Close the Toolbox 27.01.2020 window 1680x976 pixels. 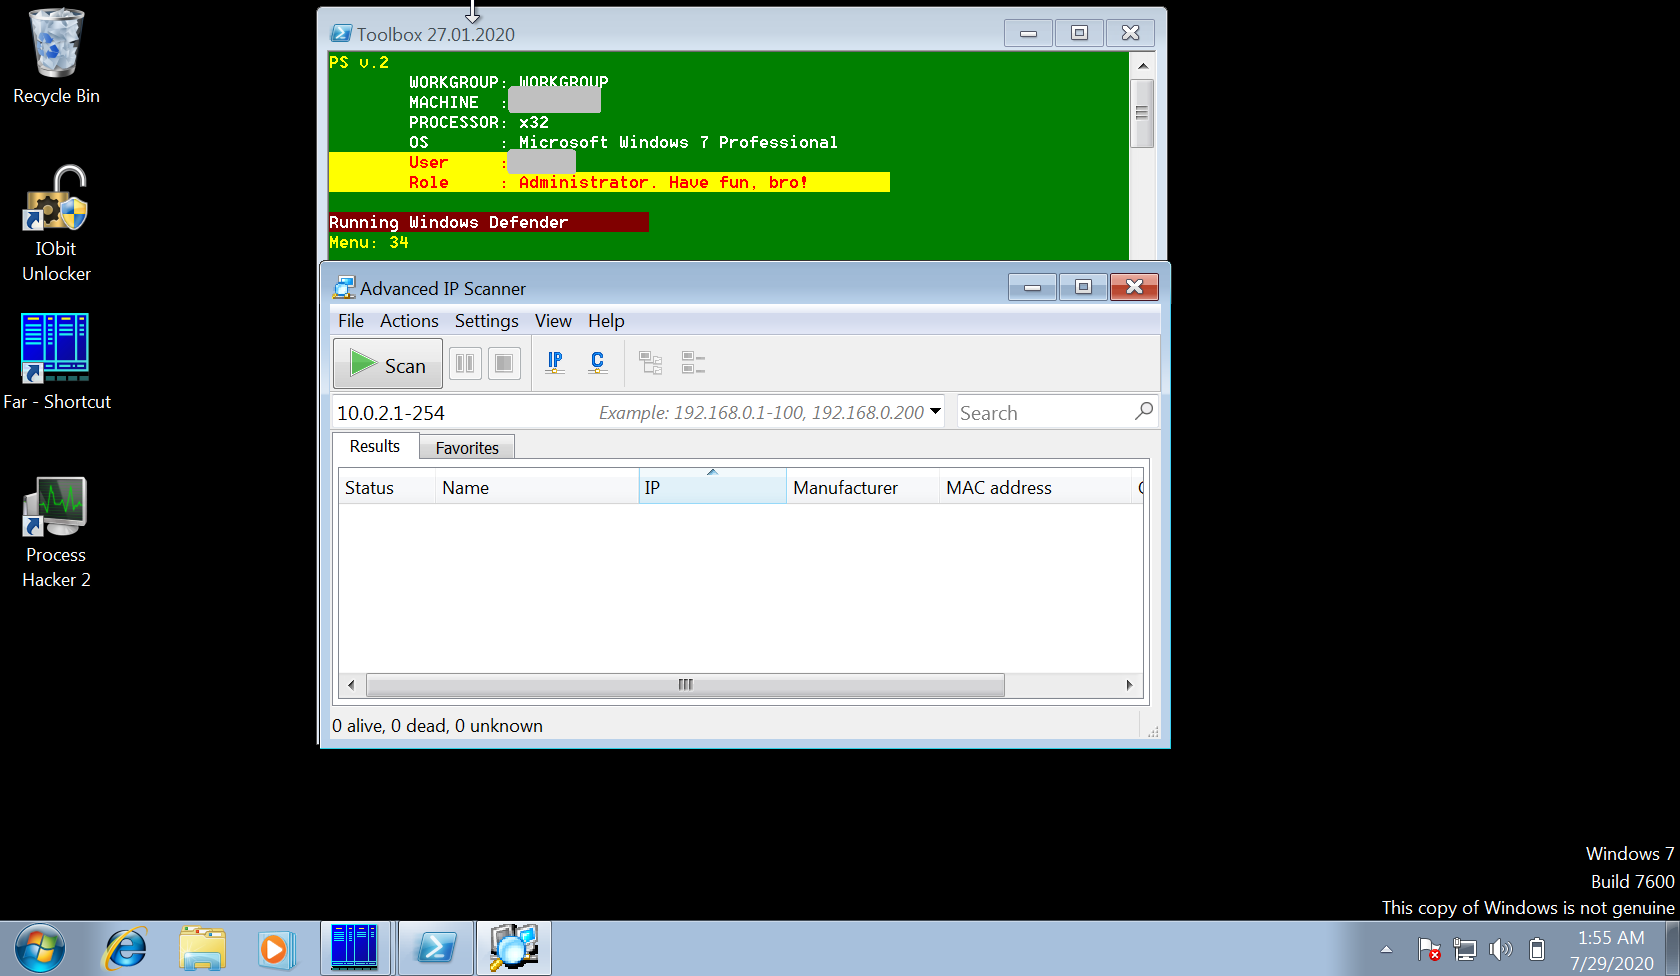click(x=1131, y=33)
